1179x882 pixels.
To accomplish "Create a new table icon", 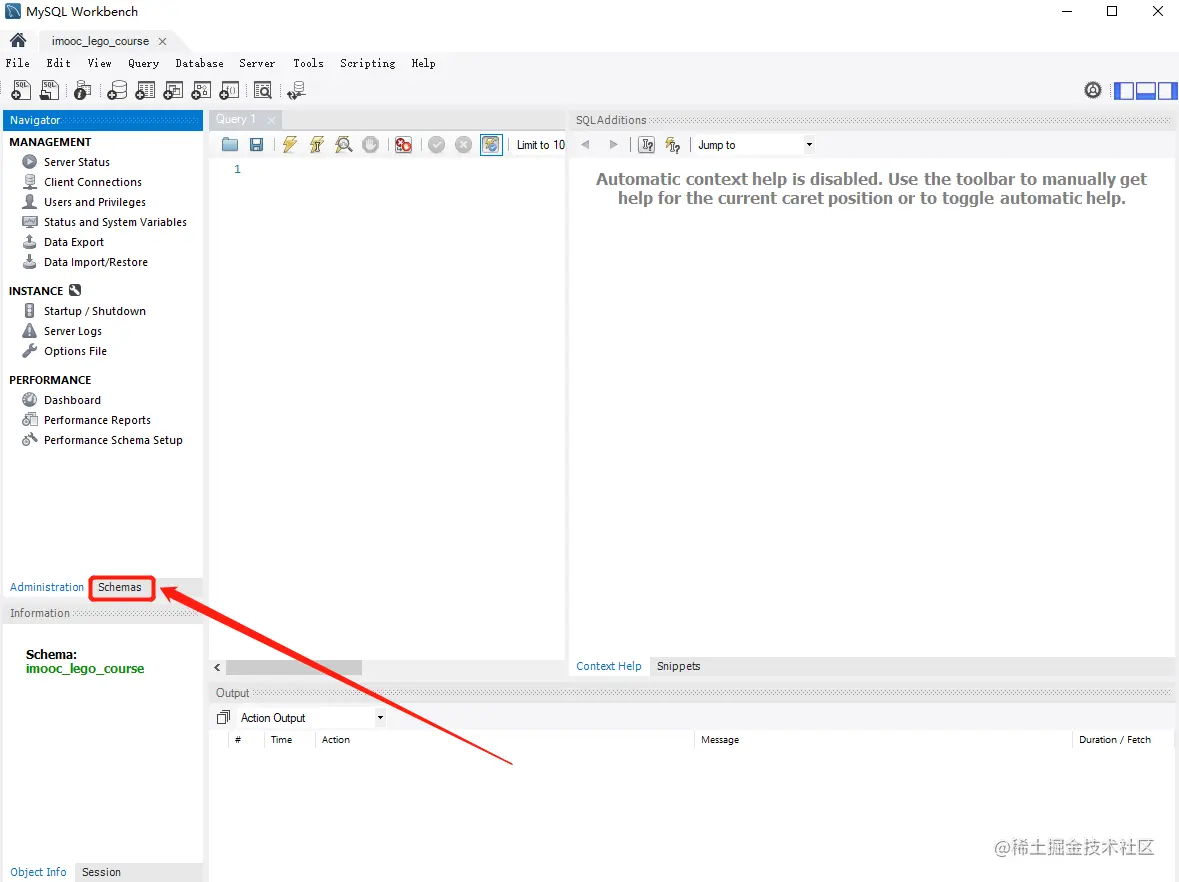I will click(x=145, y=91).
